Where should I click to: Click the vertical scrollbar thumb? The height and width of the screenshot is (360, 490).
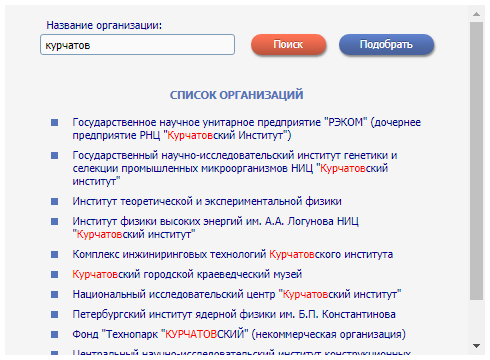(x=476, y=161)
